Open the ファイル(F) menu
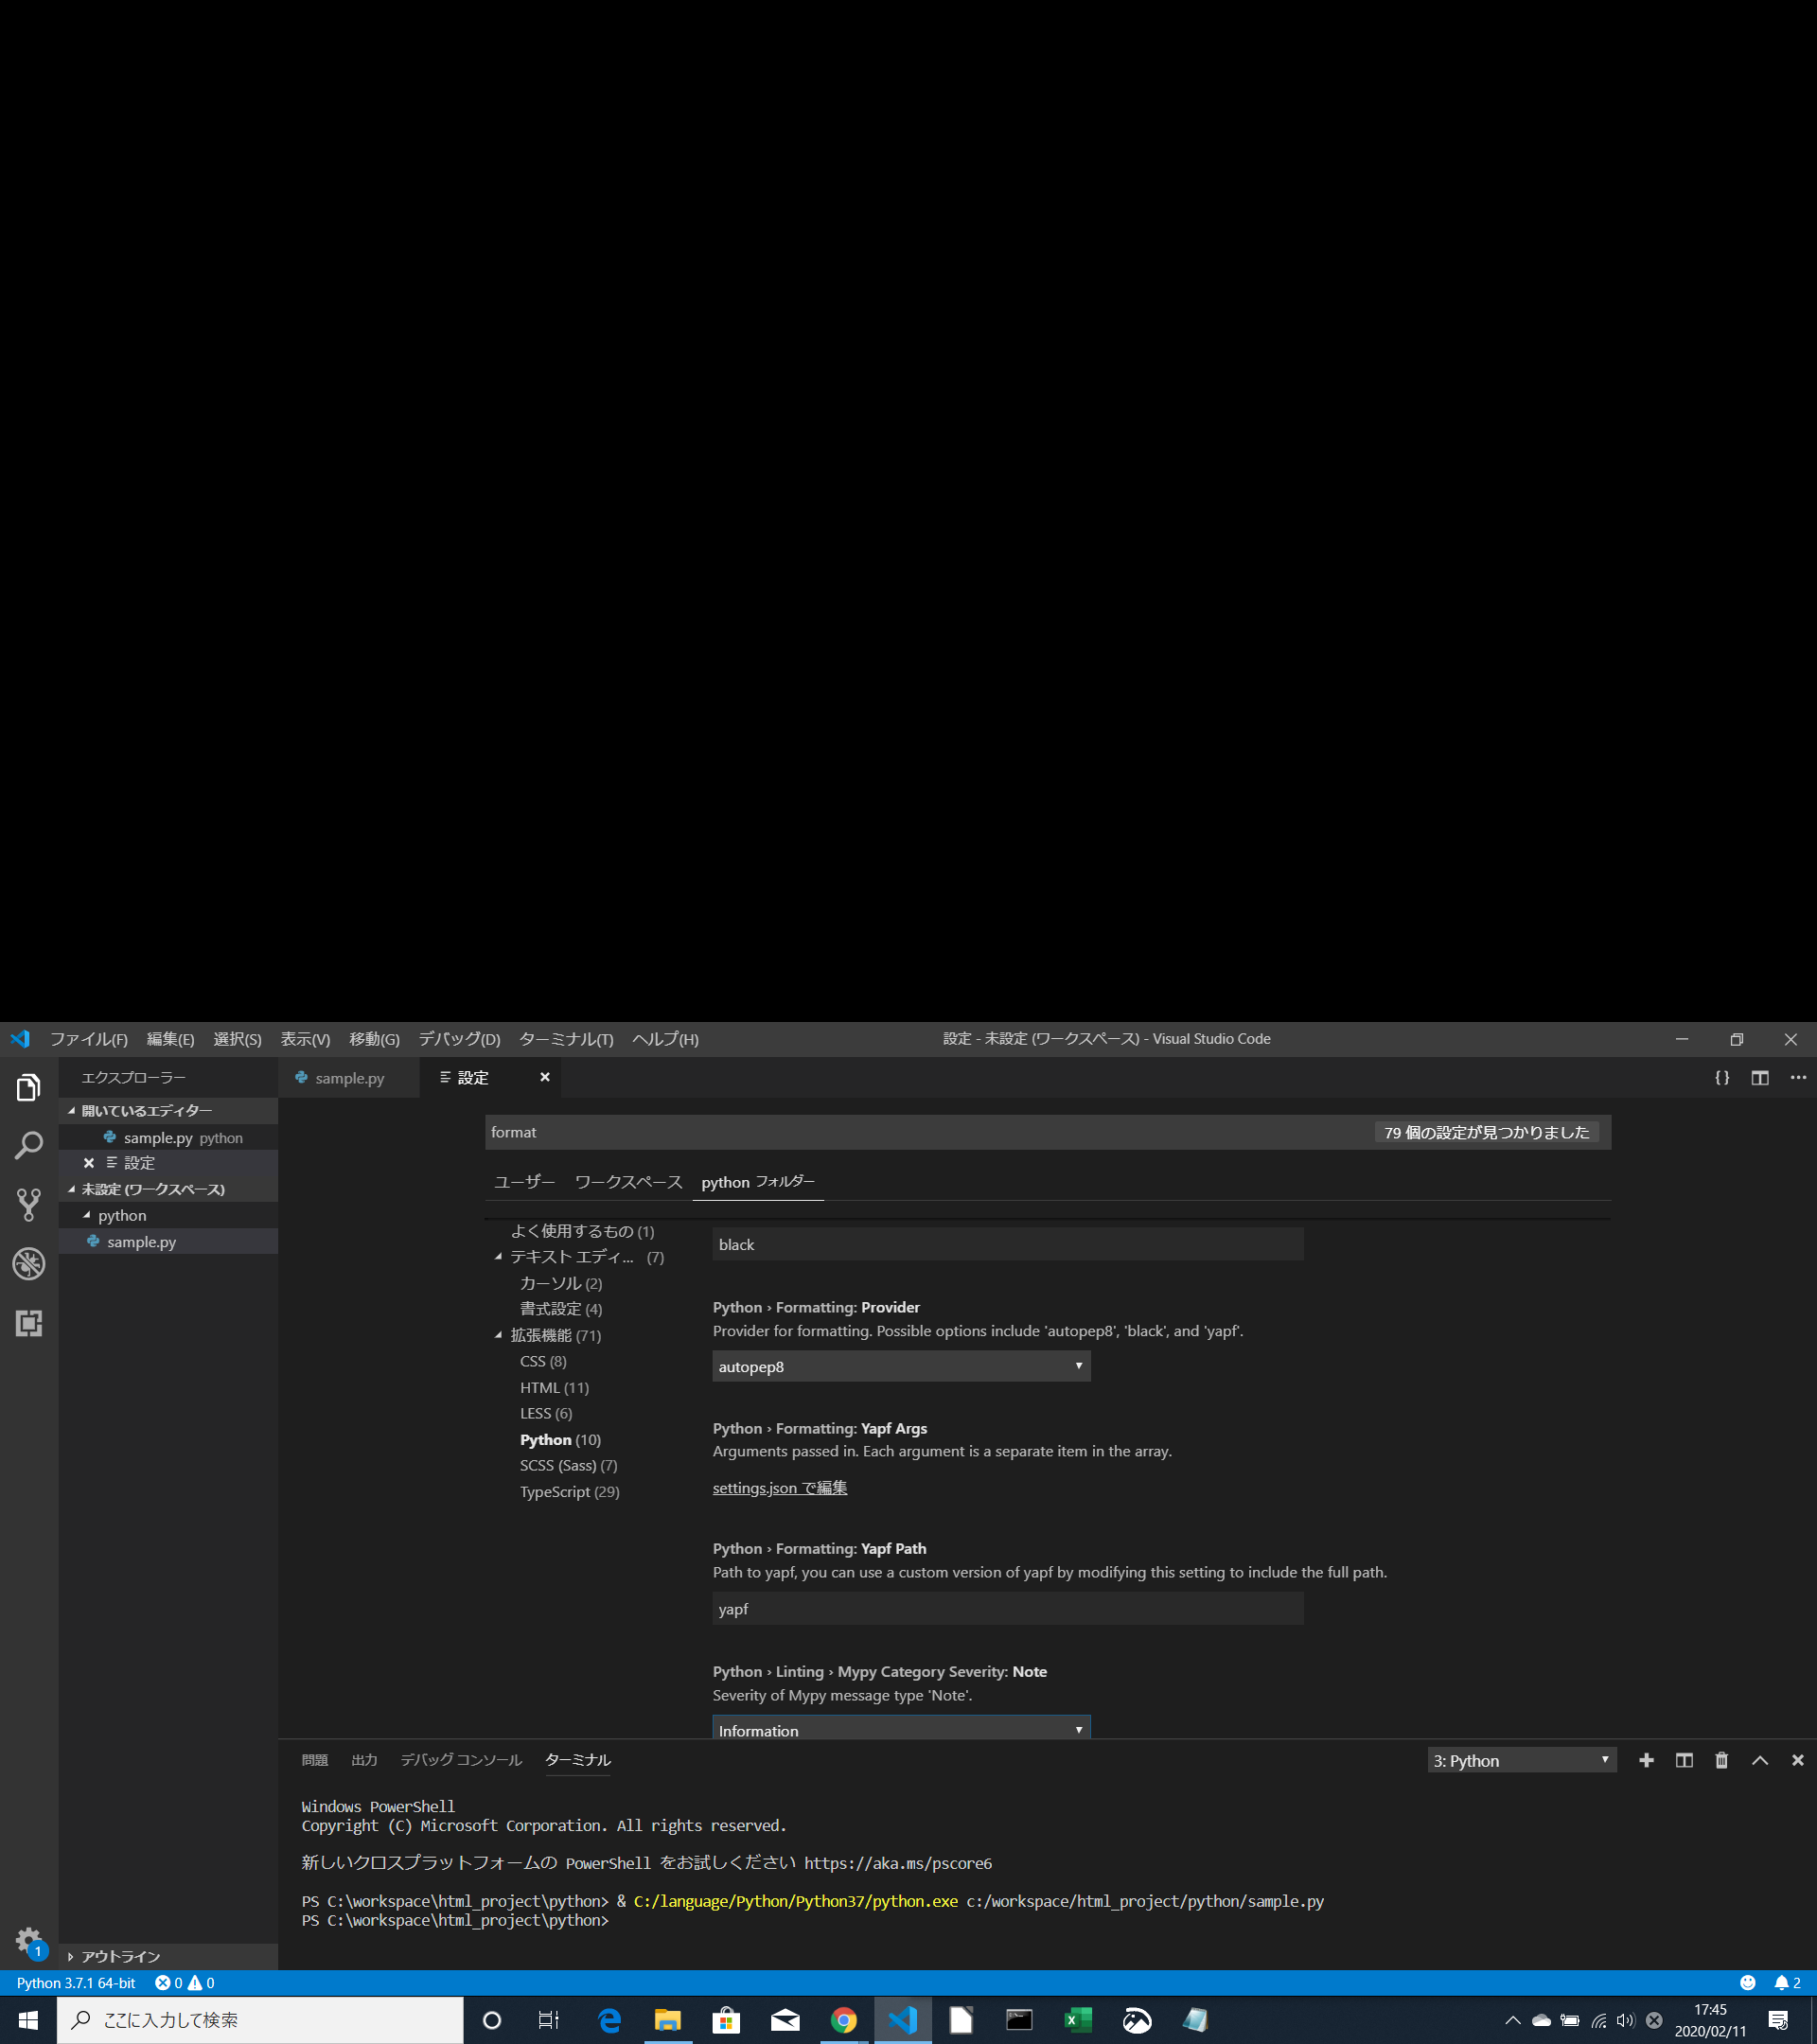Viewport: 1817px width, 2044px height. [89, 1039]
